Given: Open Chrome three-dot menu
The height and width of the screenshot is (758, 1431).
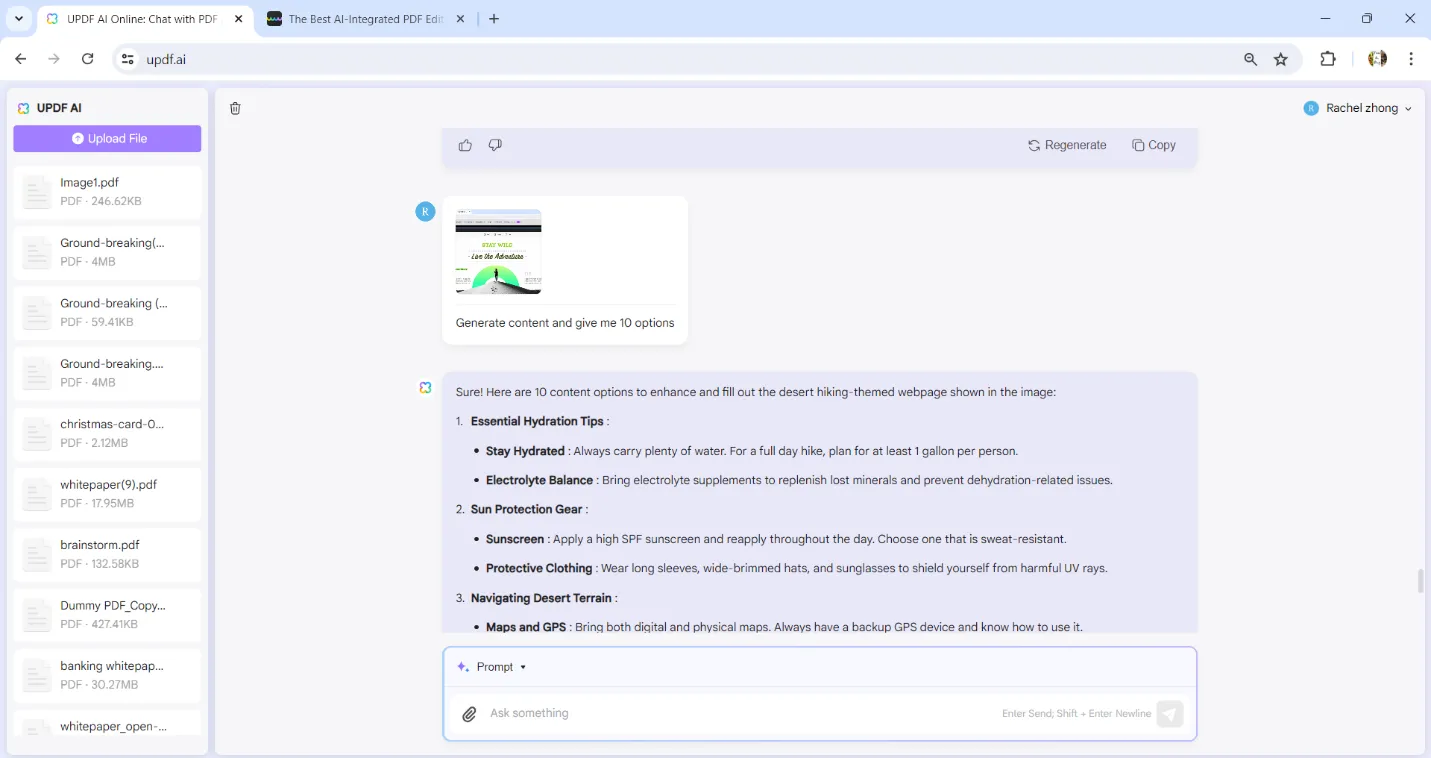Looking at the screenshot, I should pos(1411,59).
